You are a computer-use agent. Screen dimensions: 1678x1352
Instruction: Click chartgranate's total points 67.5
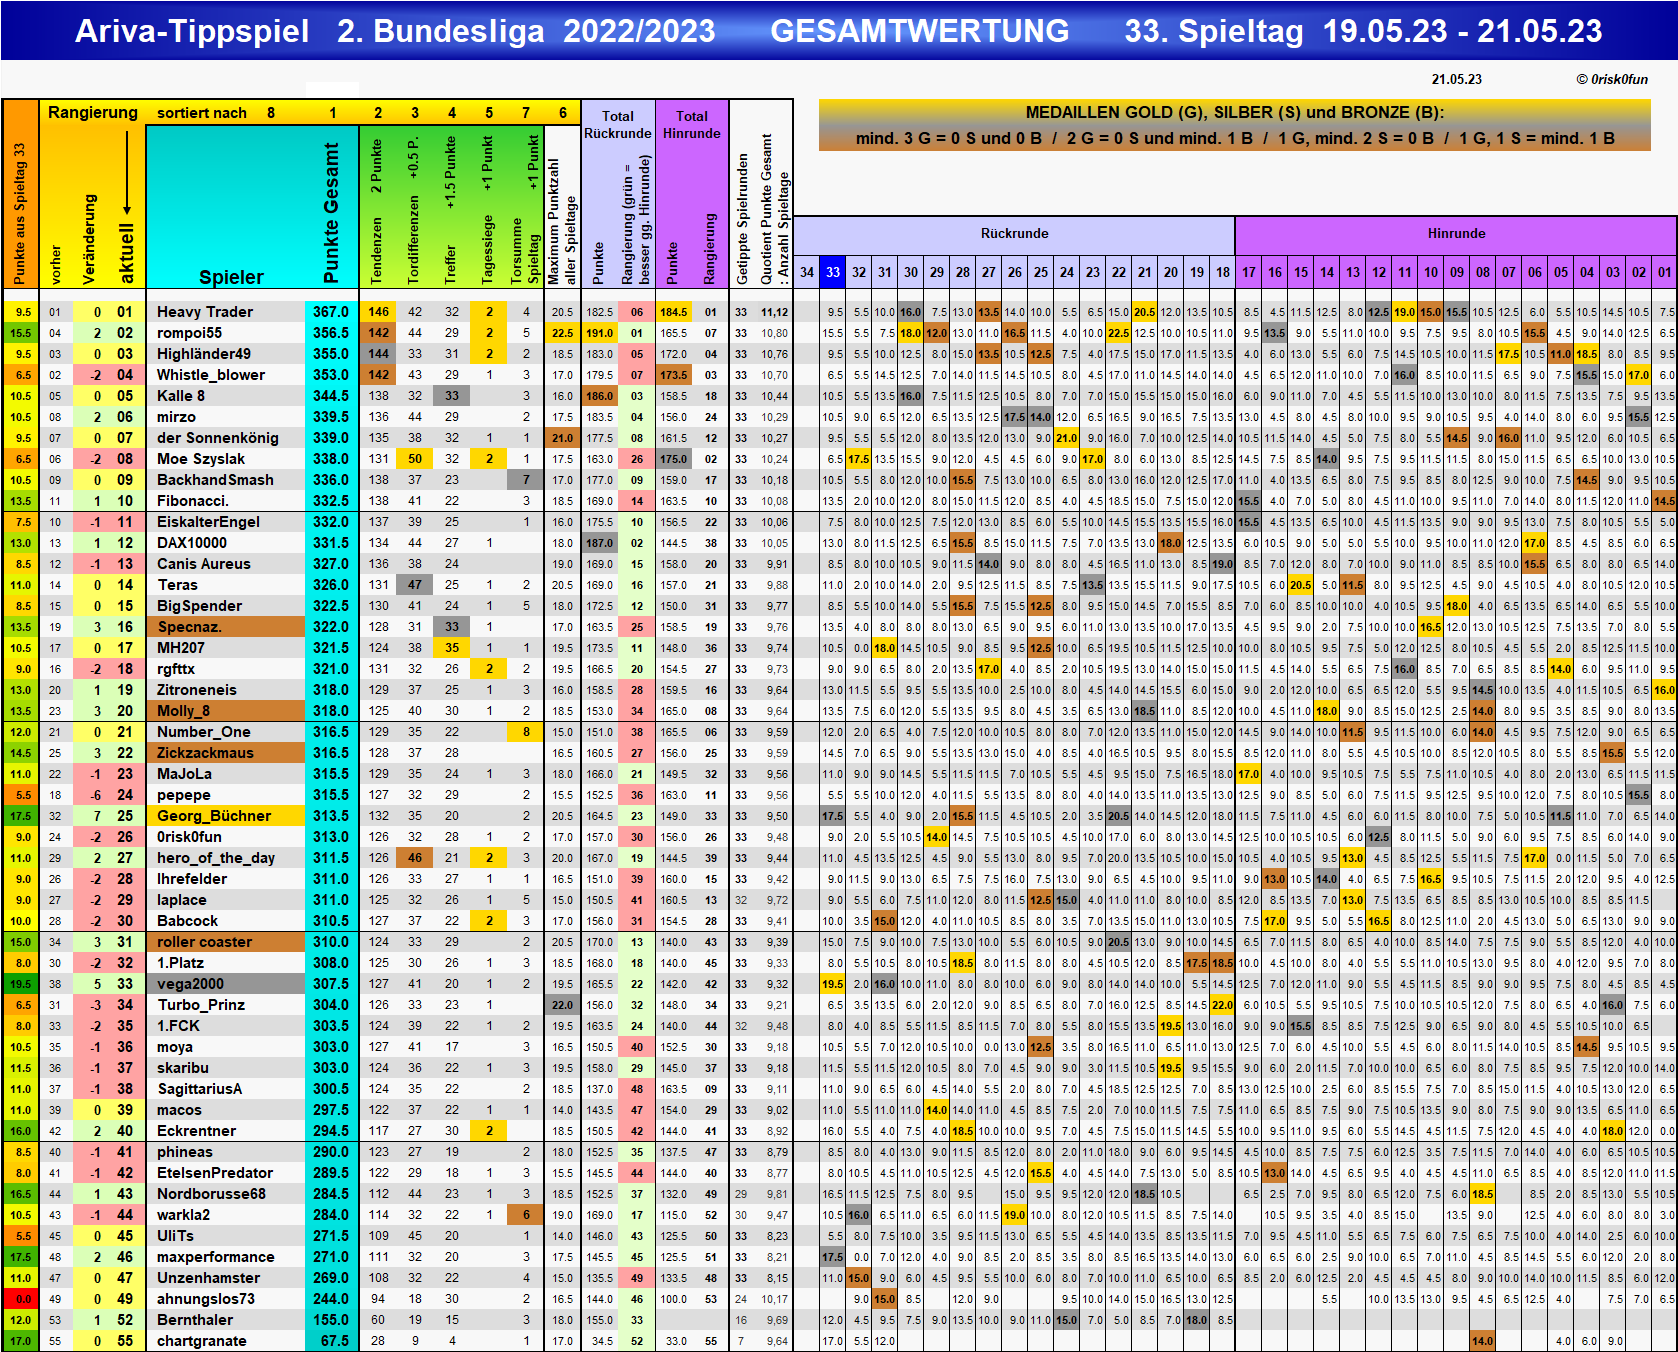coord(332,1341)
